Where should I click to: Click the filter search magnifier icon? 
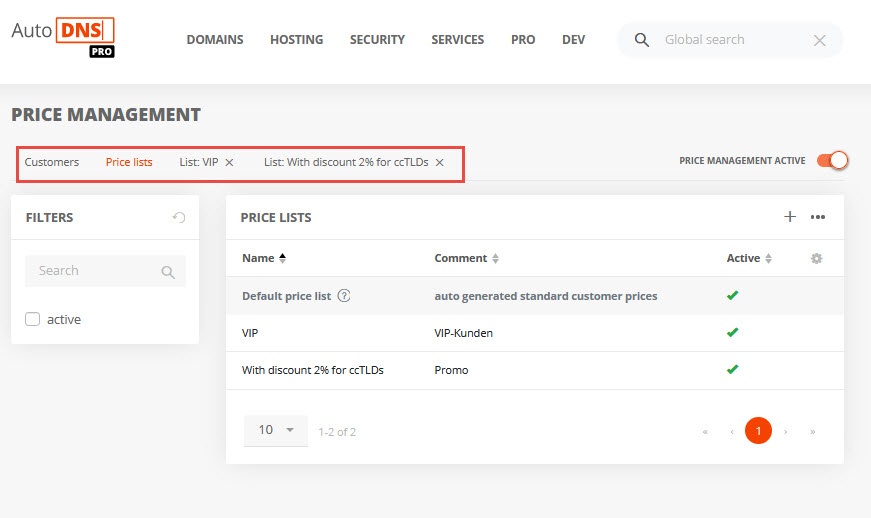pos(168,271)
